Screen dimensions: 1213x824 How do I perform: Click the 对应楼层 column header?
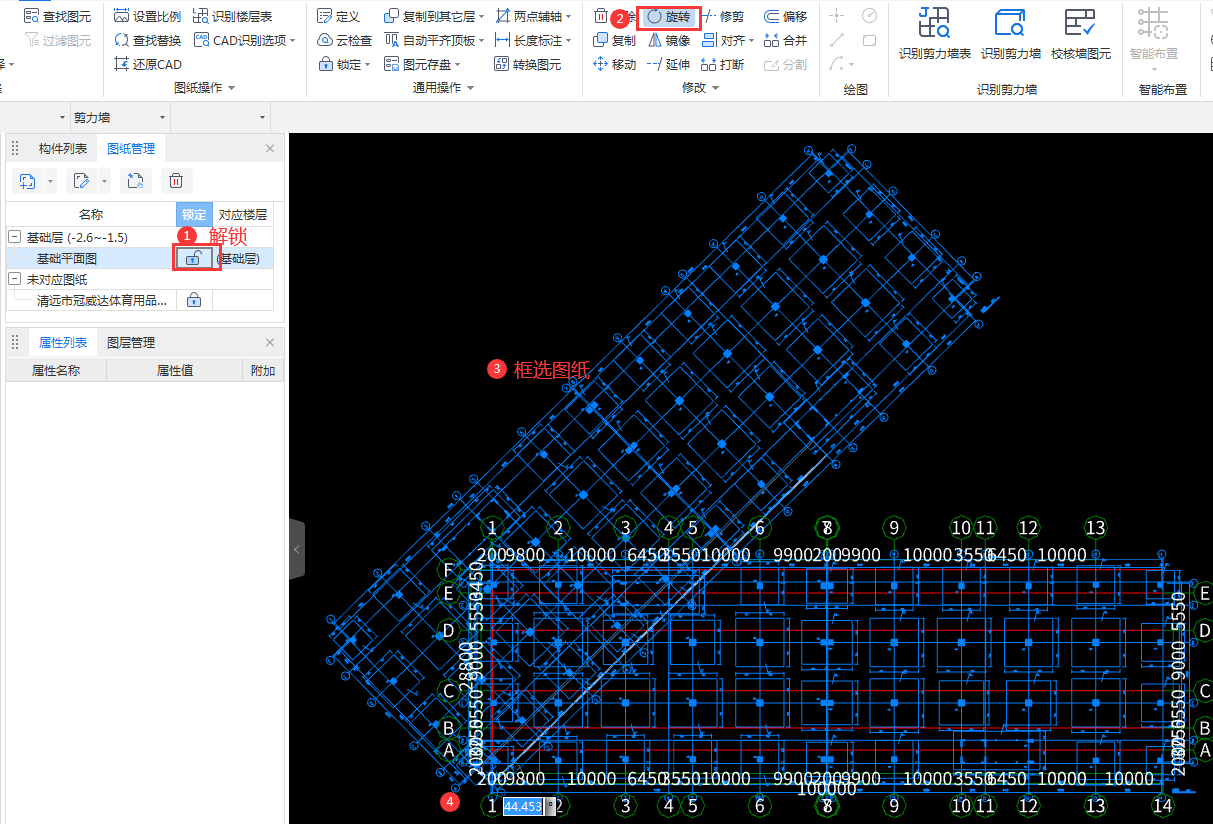tap(243, 214)
